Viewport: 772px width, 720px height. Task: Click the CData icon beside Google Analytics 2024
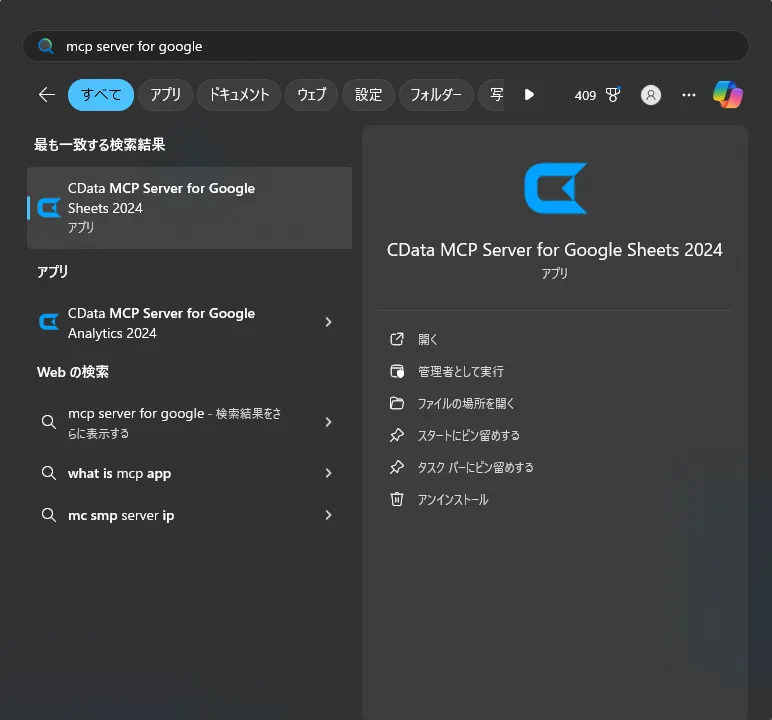click(49, 323)
